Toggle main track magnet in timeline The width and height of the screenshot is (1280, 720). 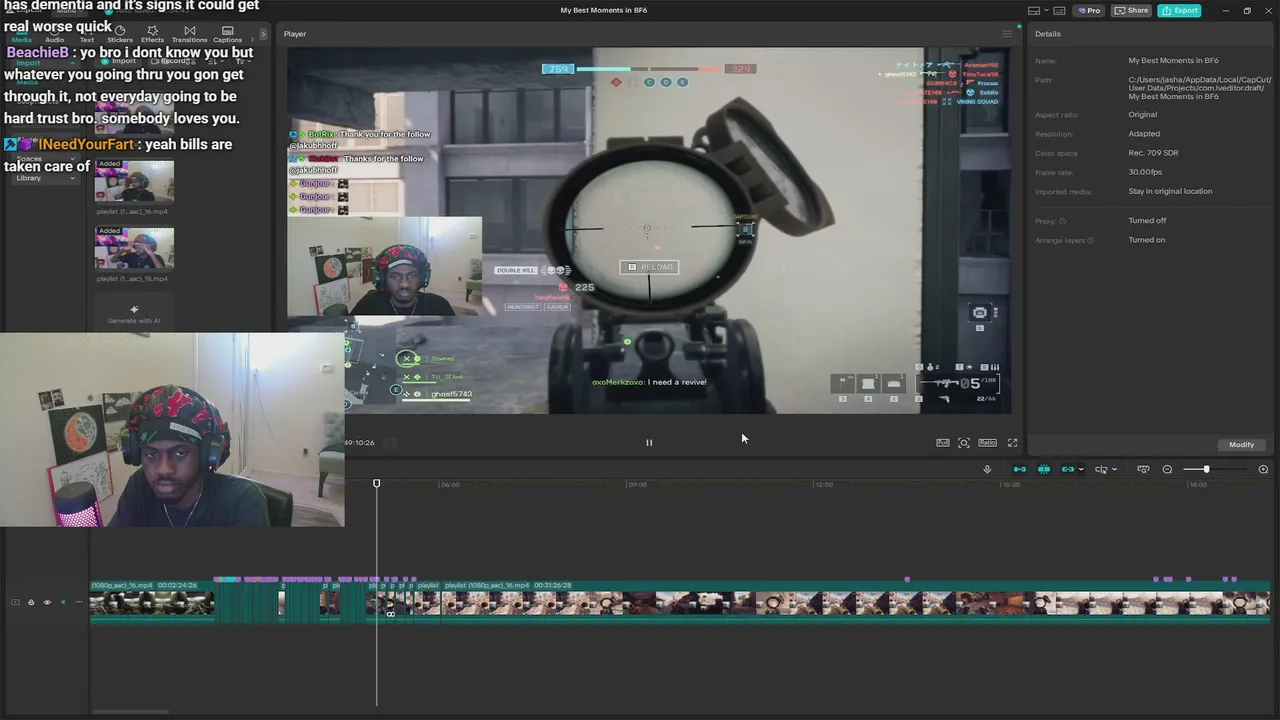click(x=1020, y=469)
